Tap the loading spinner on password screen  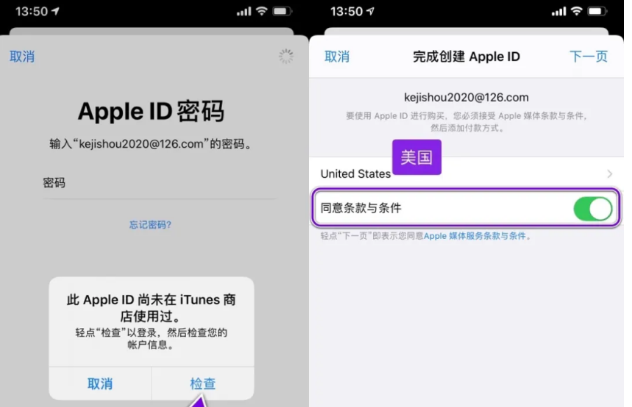pyautogui.click(x=286, y=56)
